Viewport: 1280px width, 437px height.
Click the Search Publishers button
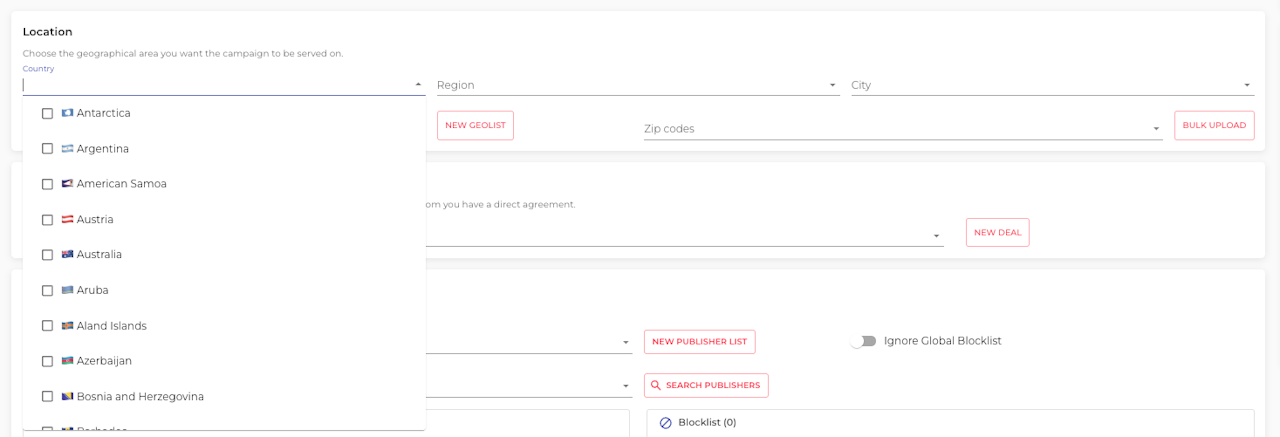tap(706, 385)
